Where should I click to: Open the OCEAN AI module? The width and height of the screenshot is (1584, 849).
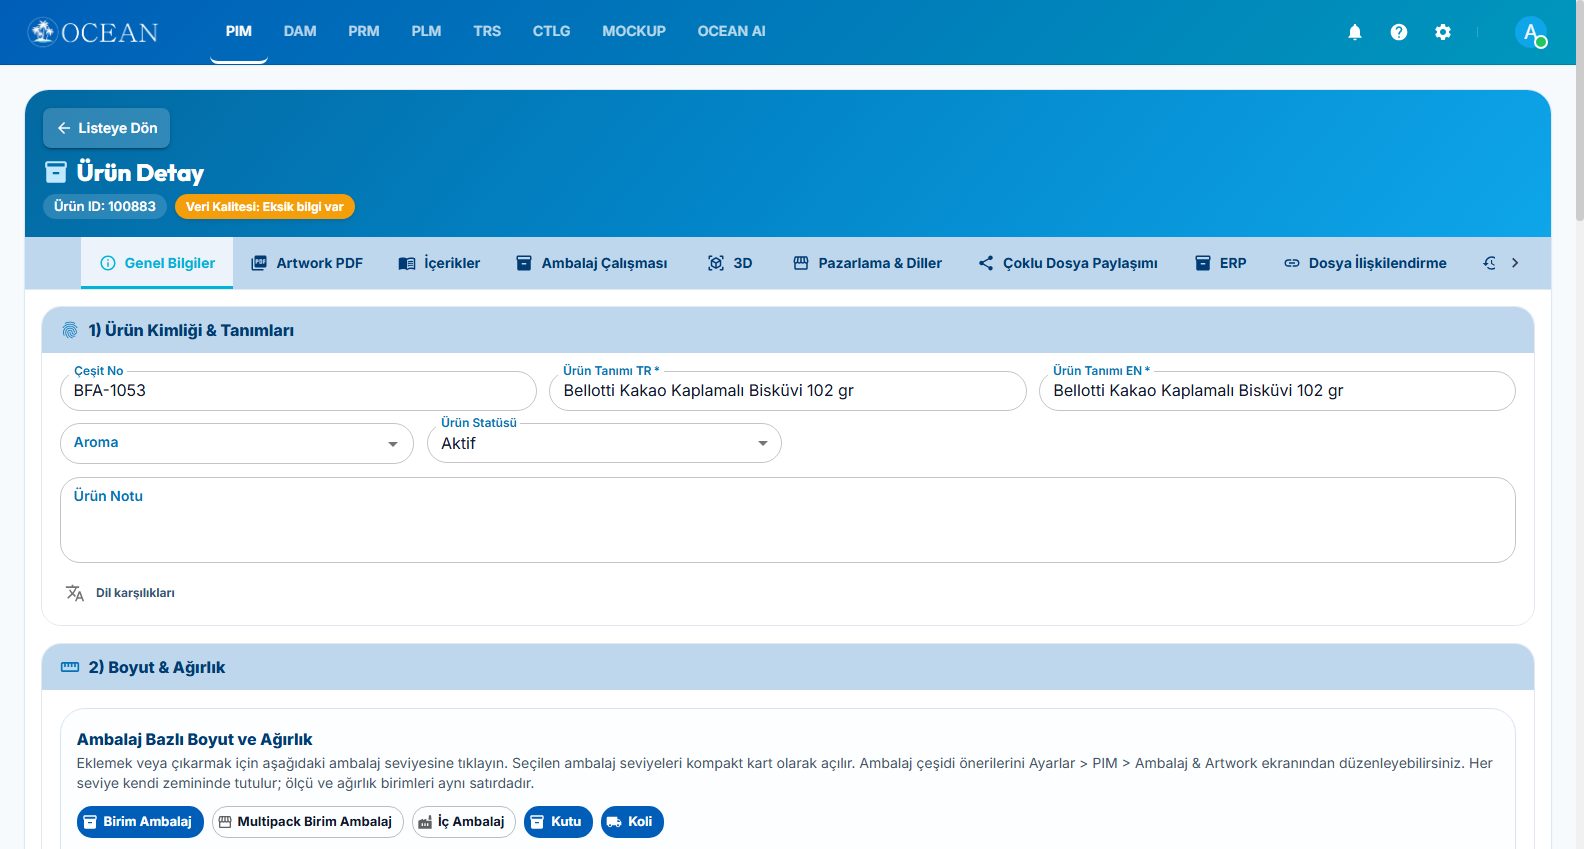(731, 31)
